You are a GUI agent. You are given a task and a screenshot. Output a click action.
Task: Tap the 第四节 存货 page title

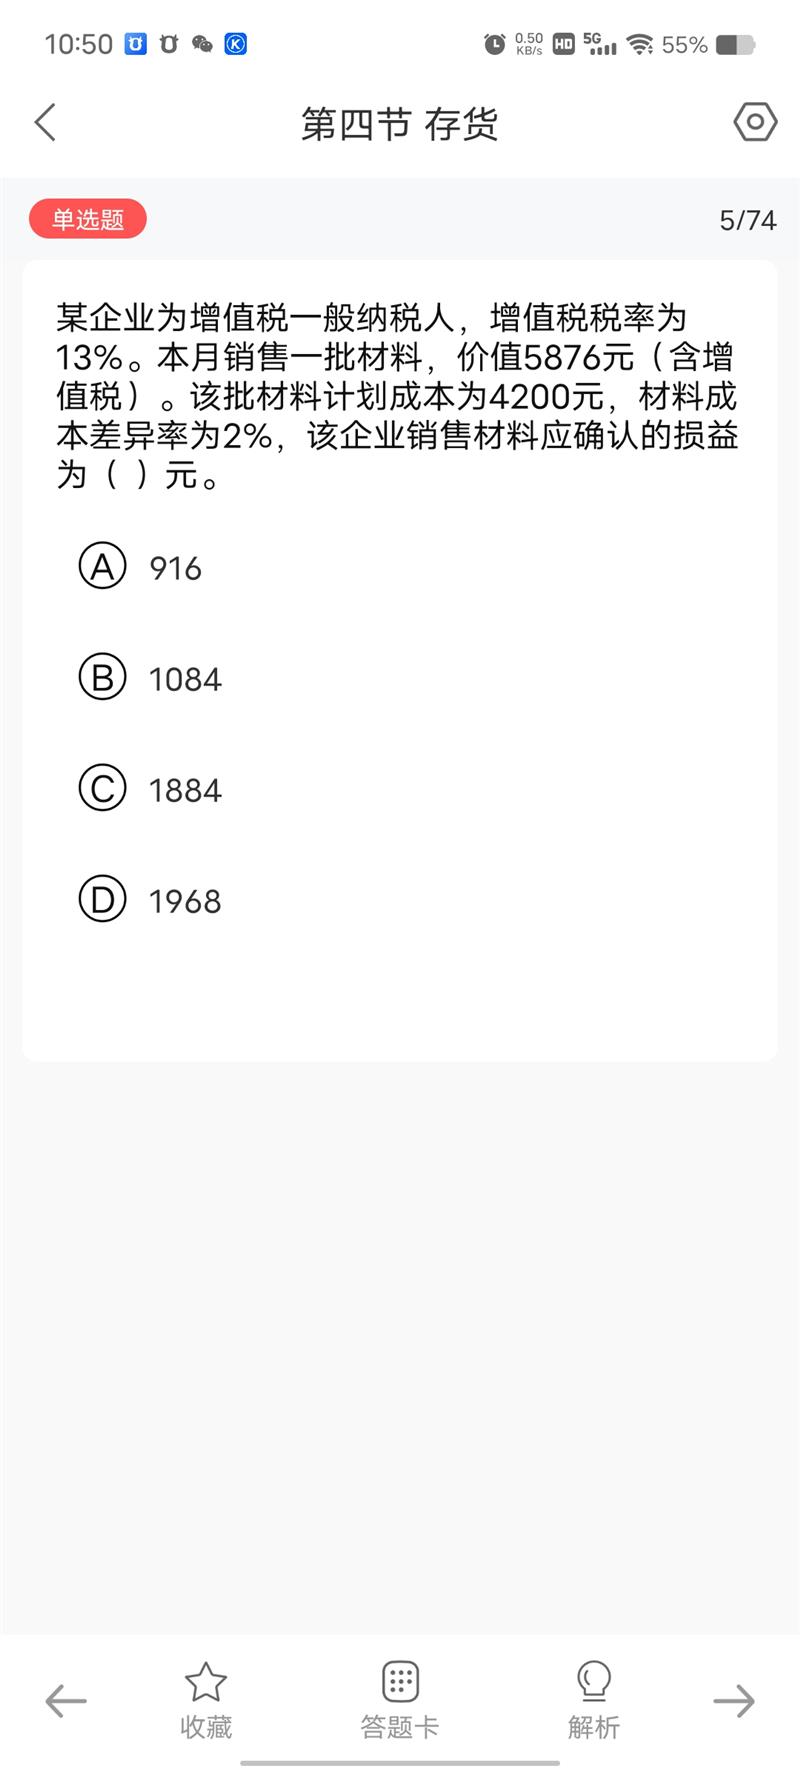pos(400,124)
